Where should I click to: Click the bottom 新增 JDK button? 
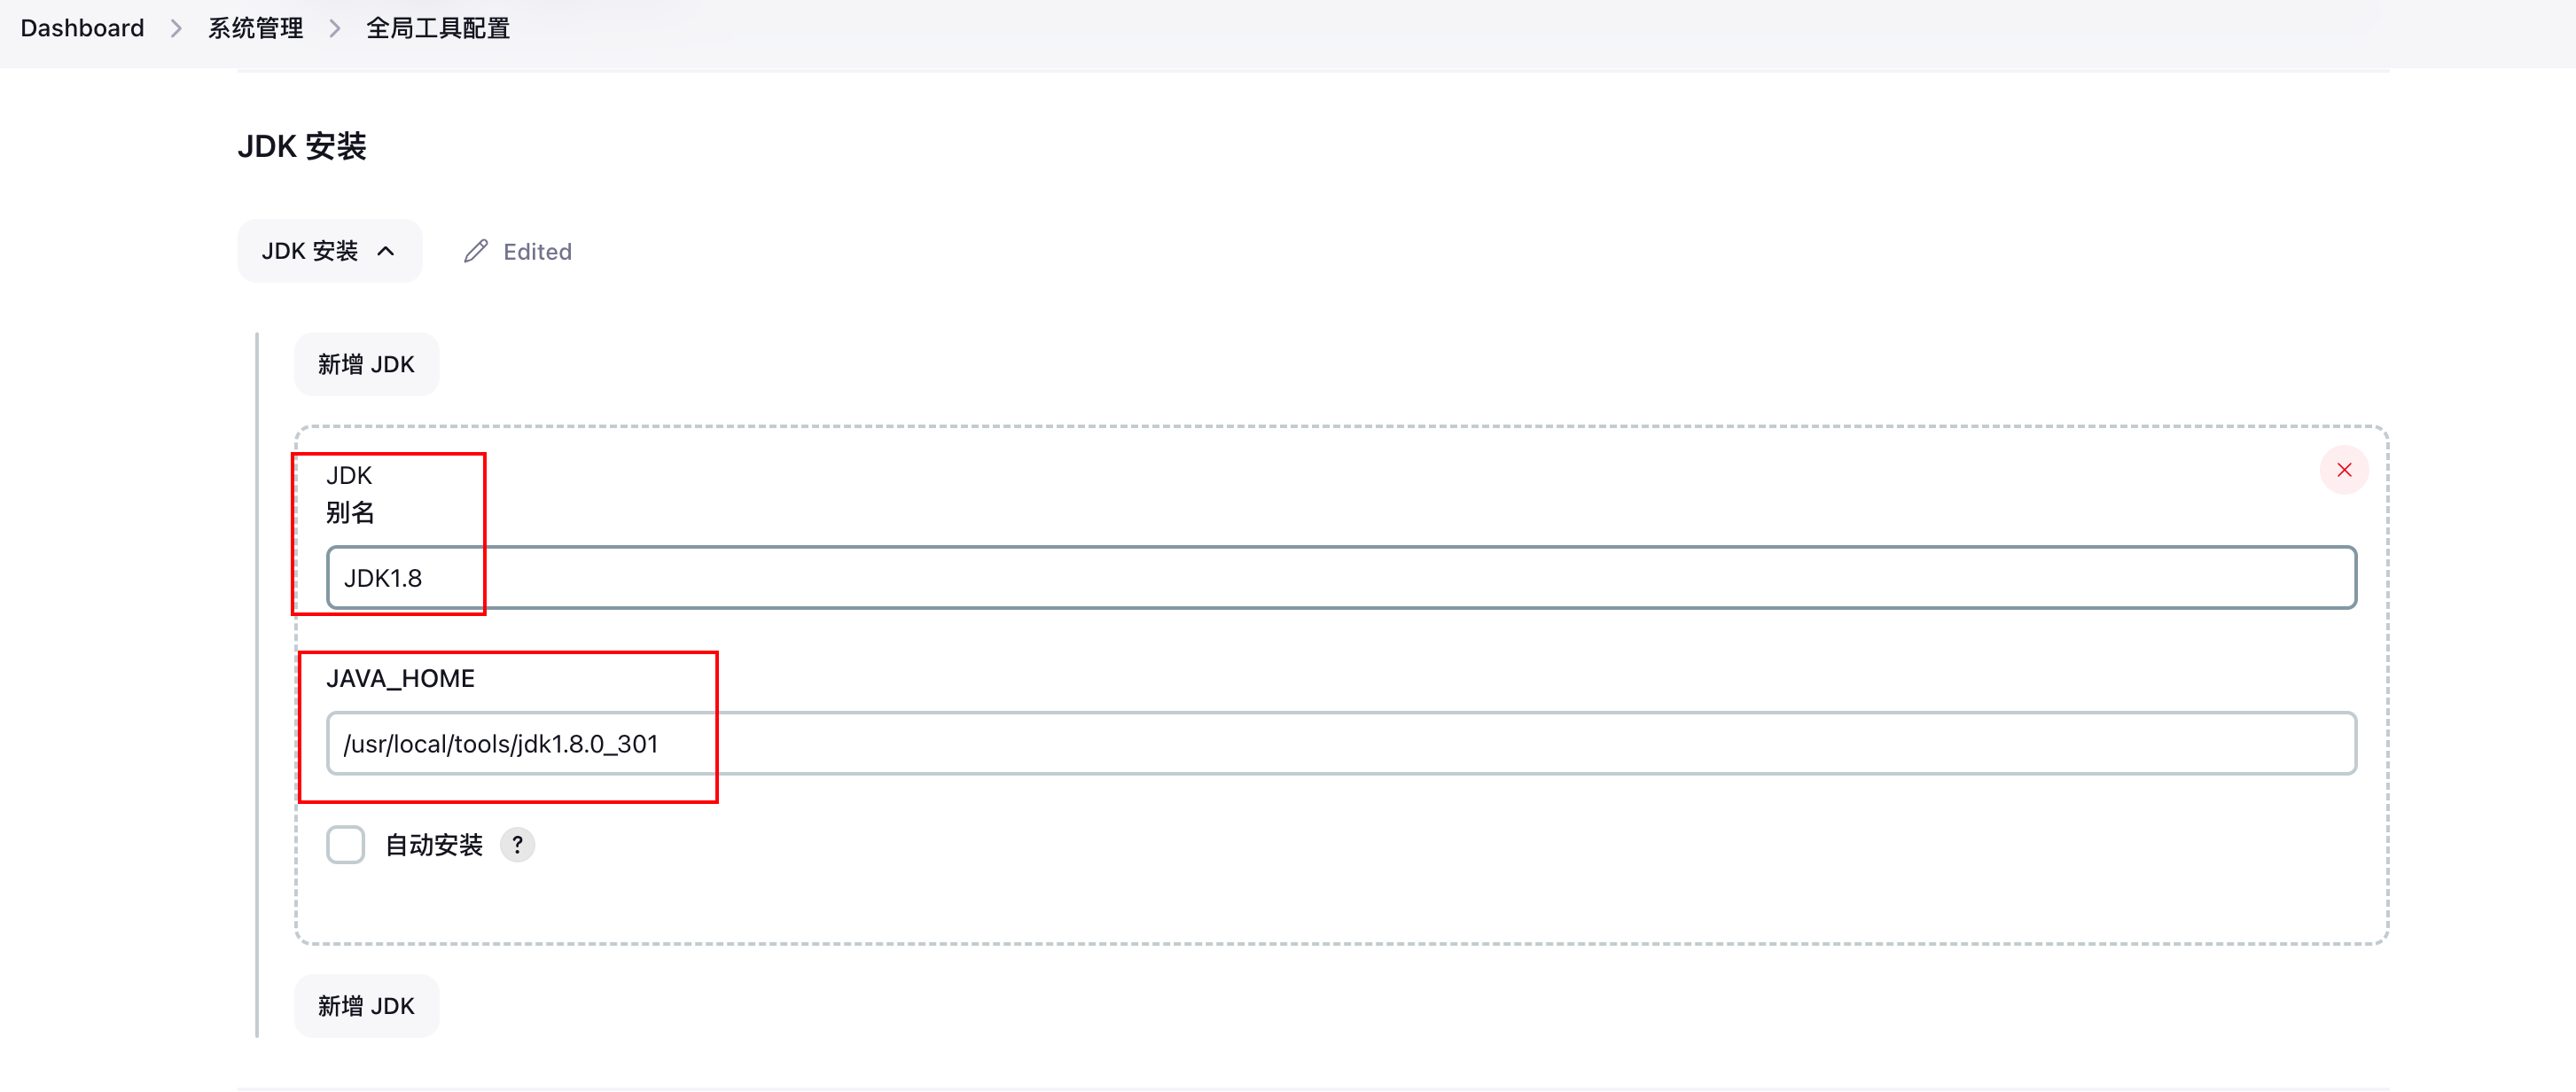click(366, 1006)
